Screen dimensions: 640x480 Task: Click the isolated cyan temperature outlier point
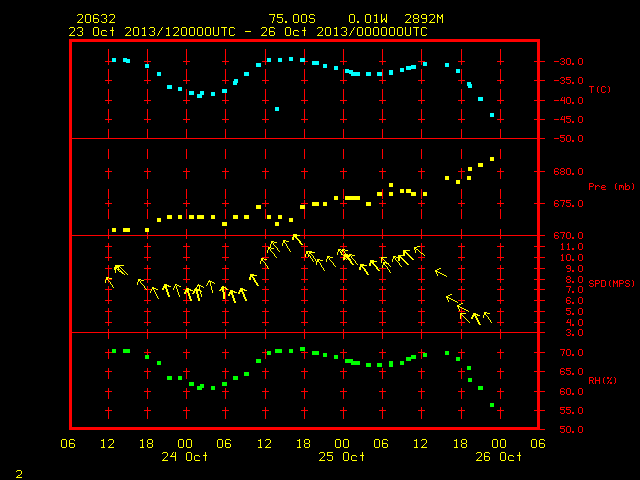(x=277, y=109)
